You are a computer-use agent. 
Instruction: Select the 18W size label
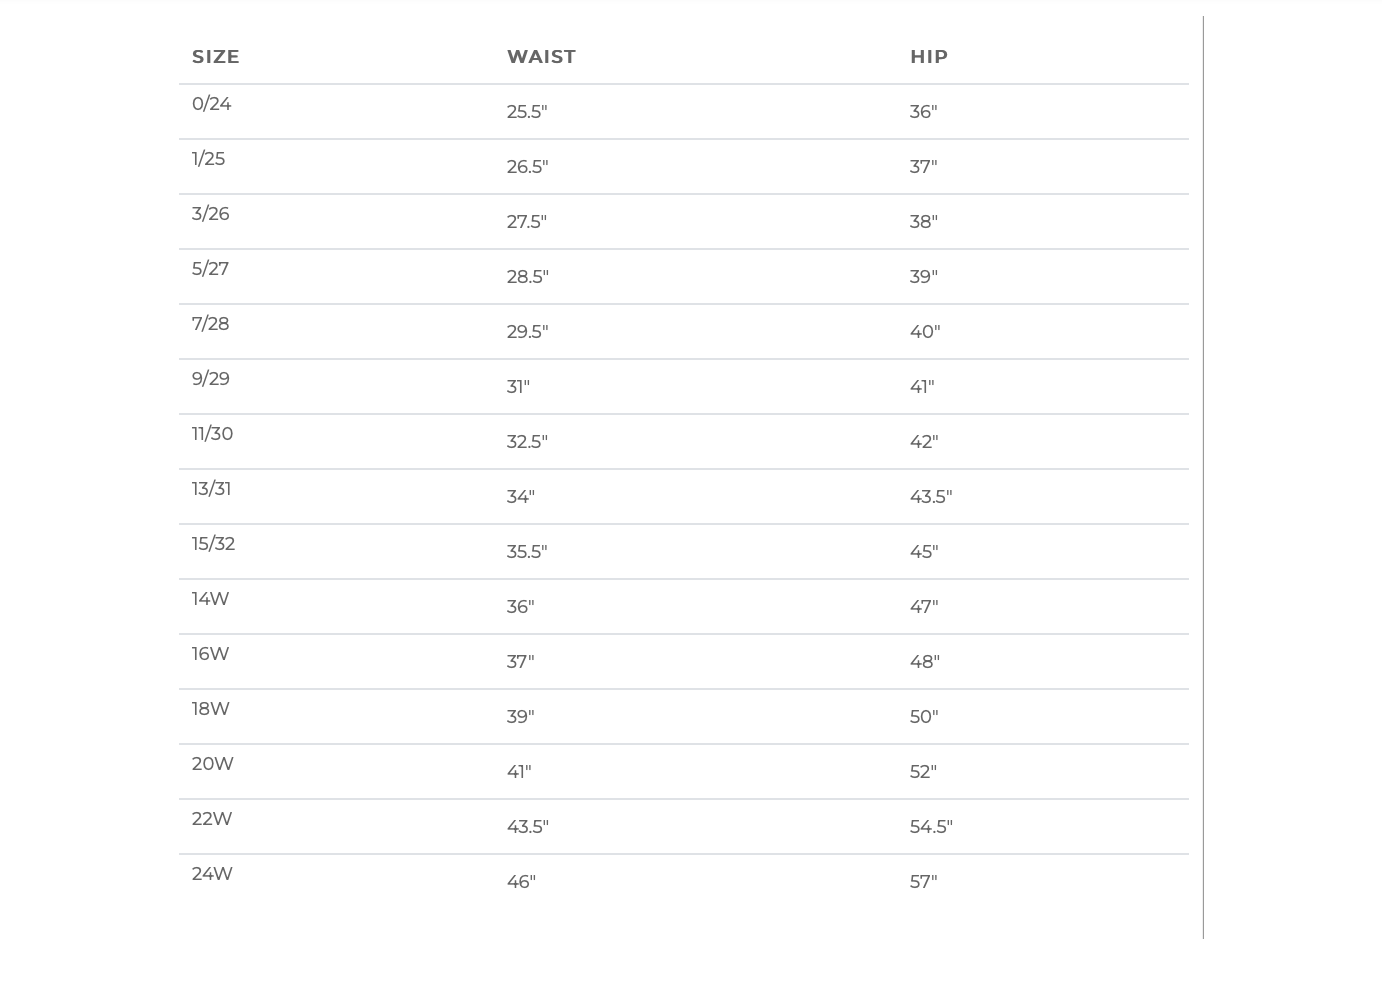click(x=210, y=709)
